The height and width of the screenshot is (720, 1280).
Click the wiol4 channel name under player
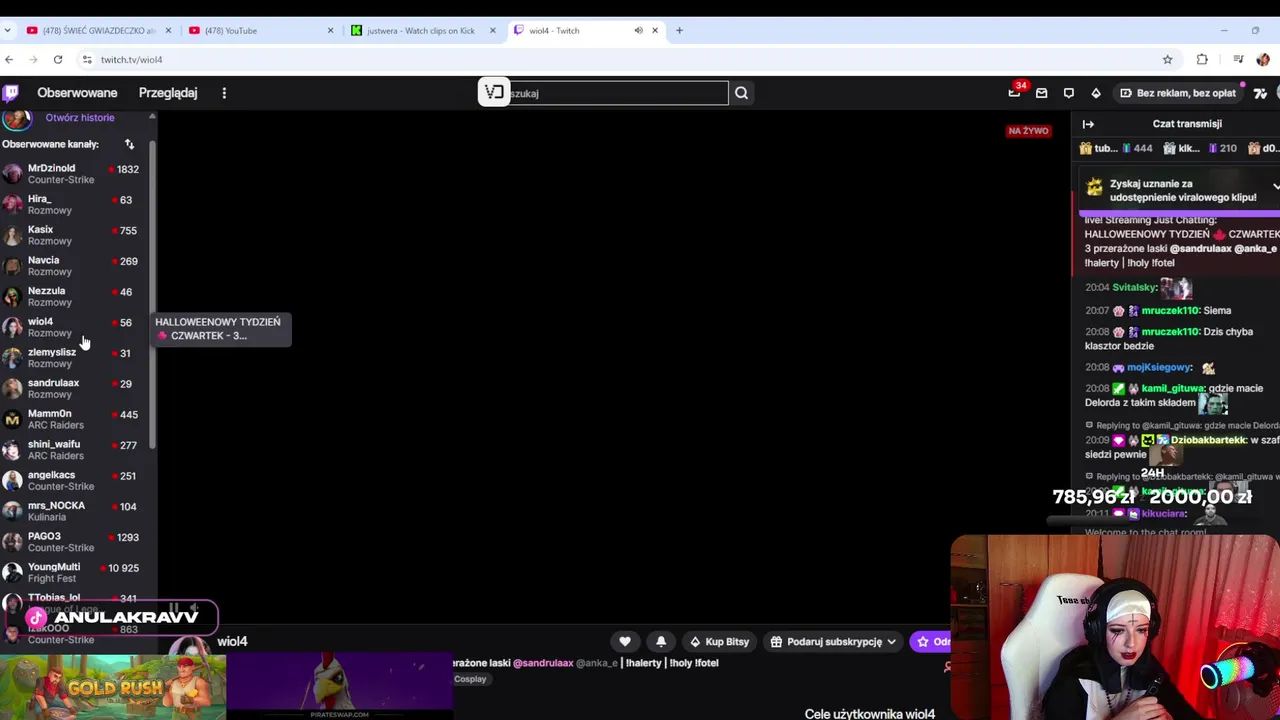click(x=232, y=641)
